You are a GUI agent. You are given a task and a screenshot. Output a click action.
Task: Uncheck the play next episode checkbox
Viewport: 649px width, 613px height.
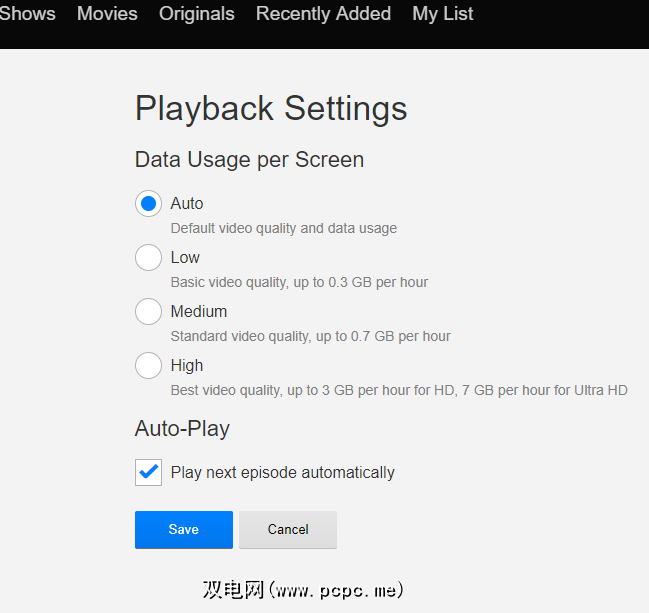[148, 472]
